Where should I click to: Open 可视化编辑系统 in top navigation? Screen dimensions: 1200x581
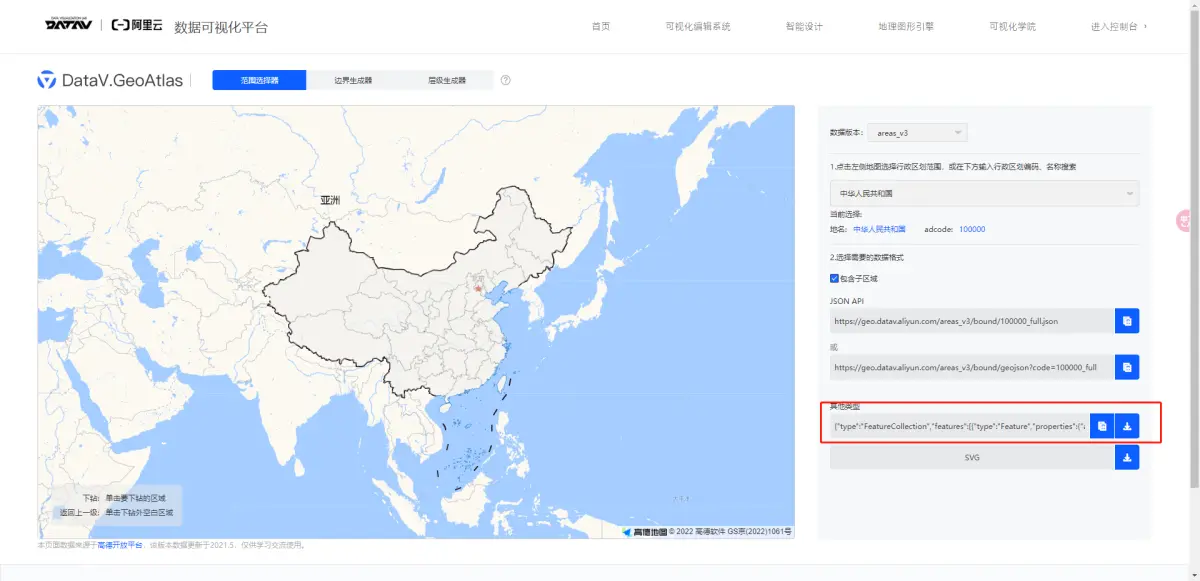tap(698, 26)
